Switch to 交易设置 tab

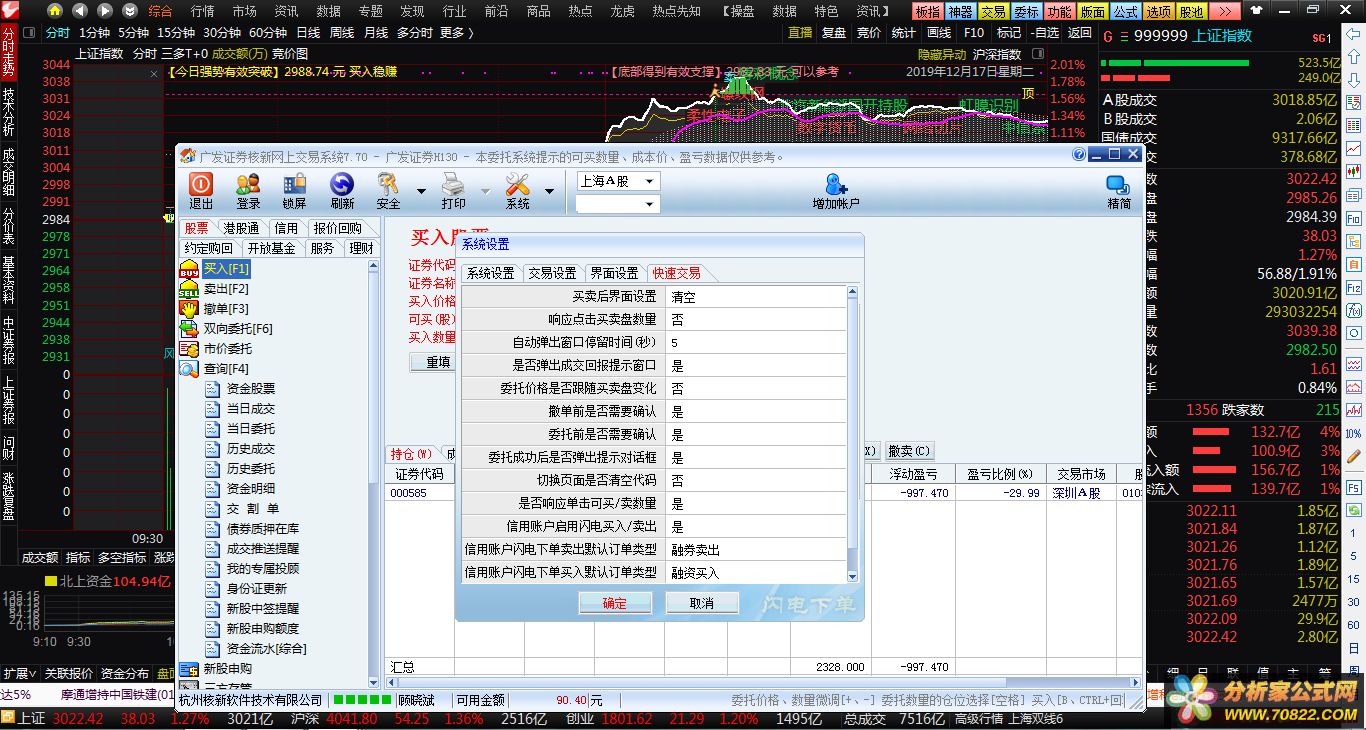pyautogui.click(x=552, y=273)
